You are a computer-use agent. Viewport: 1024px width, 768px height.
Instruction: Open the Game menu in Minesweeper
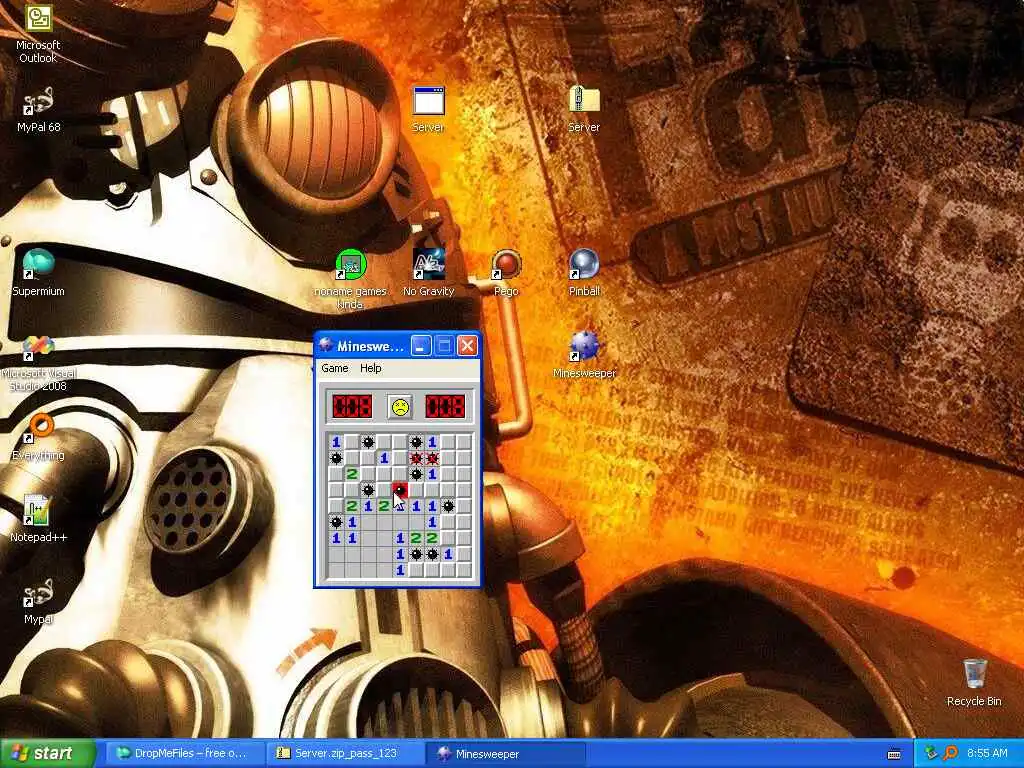click(334, 368)
